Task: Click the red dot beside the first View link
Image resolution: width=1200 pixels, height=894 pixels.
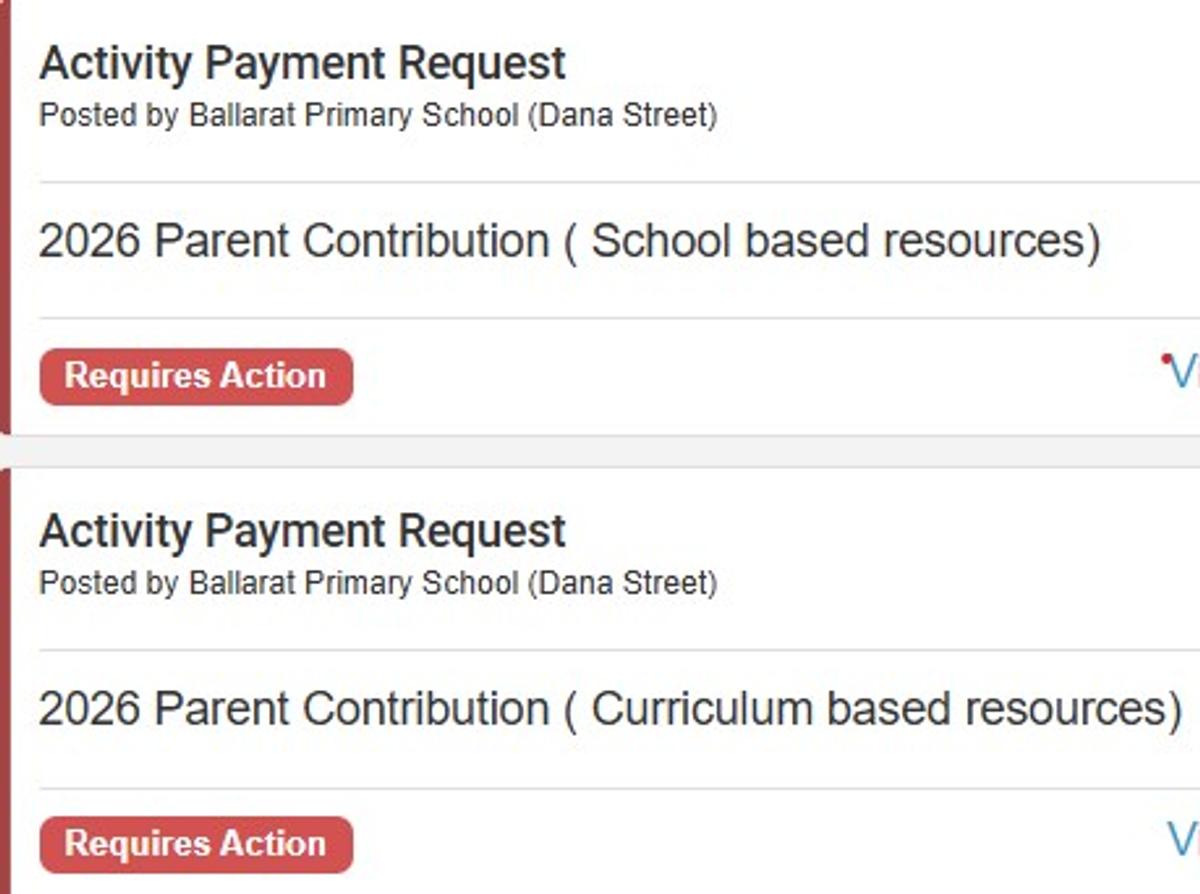Action: 1166,358
